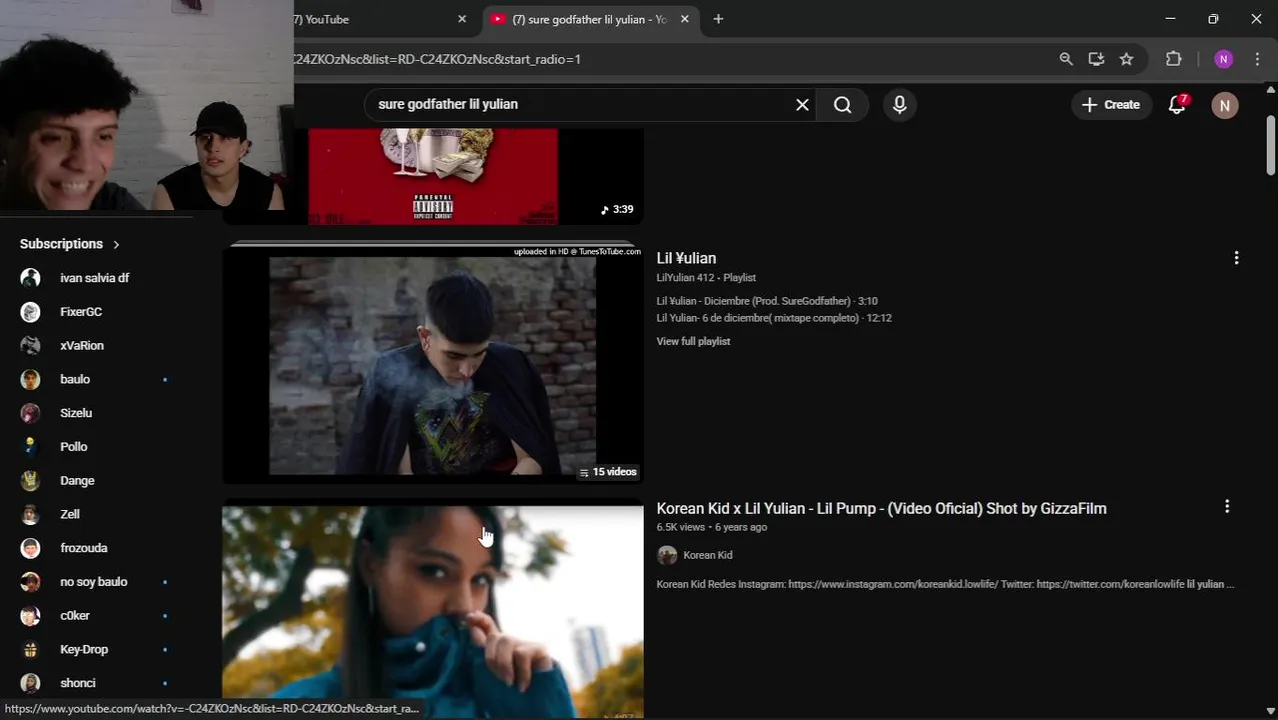Click the Korean Kid video description text

945,584
